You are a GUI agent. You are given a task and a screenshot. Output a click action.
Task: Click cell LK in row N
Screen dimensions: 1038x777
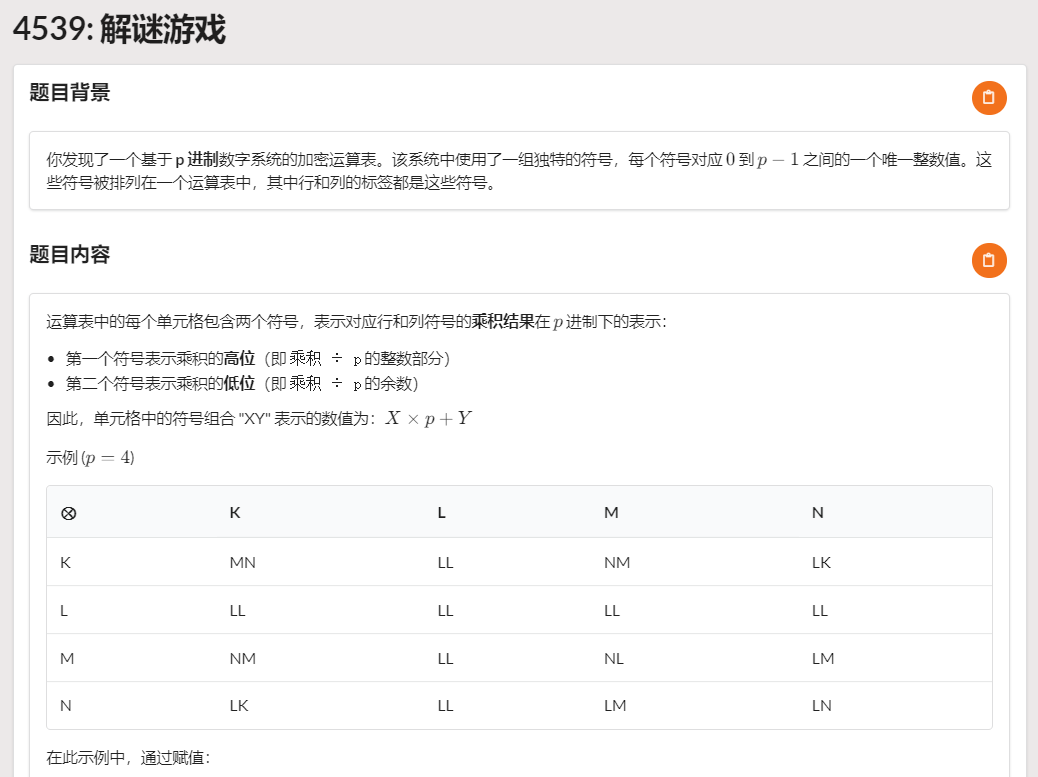pyautogui.click(x=239, y=706)
